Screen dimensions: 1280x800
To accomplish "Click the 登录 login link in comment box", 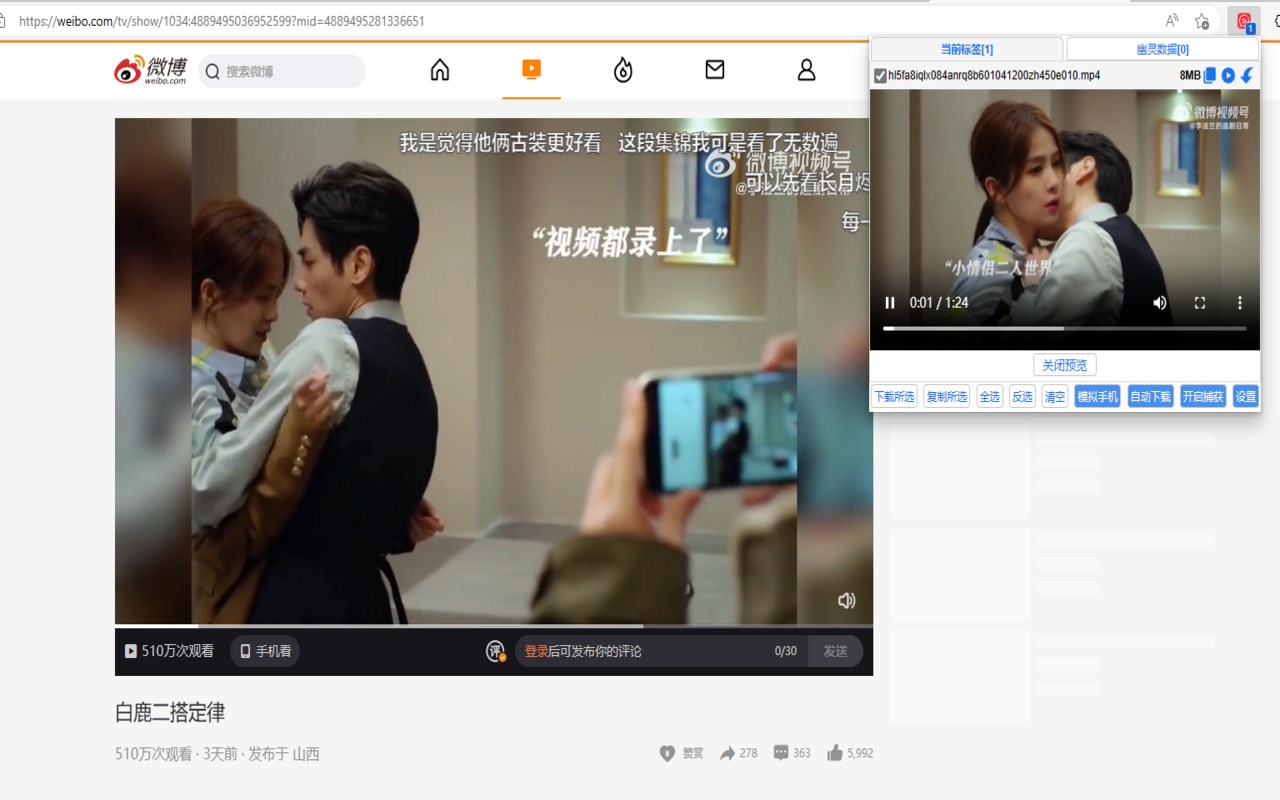I will point(536,651).
